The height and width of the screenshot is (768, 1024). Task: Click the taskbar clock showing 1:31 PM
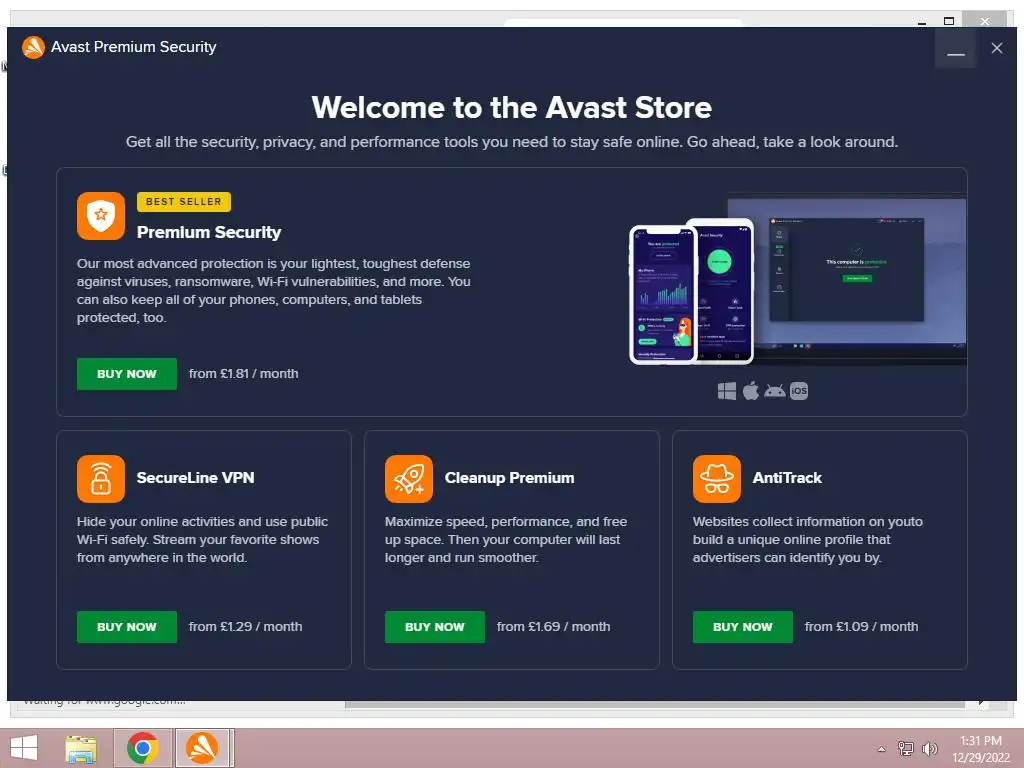tap(981, 749)
